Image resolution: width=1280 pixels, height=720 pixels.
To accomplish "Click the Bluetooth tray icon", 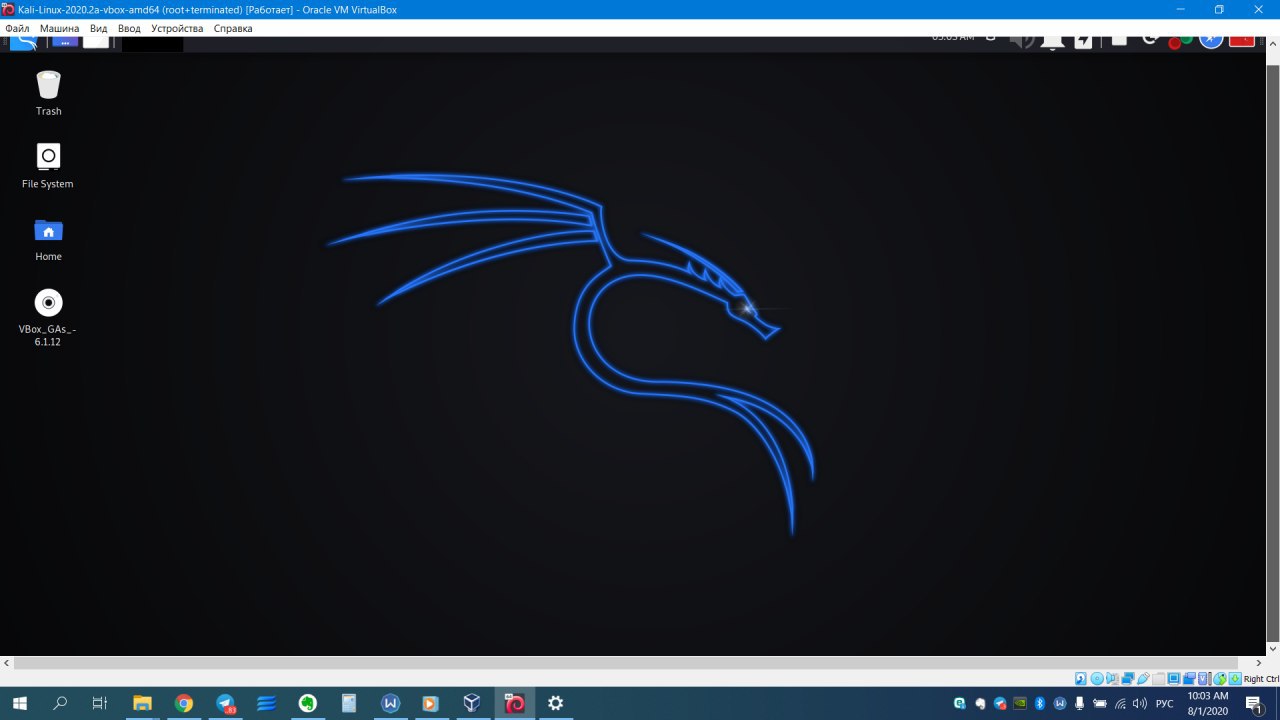I will [x=1040, y=703].
